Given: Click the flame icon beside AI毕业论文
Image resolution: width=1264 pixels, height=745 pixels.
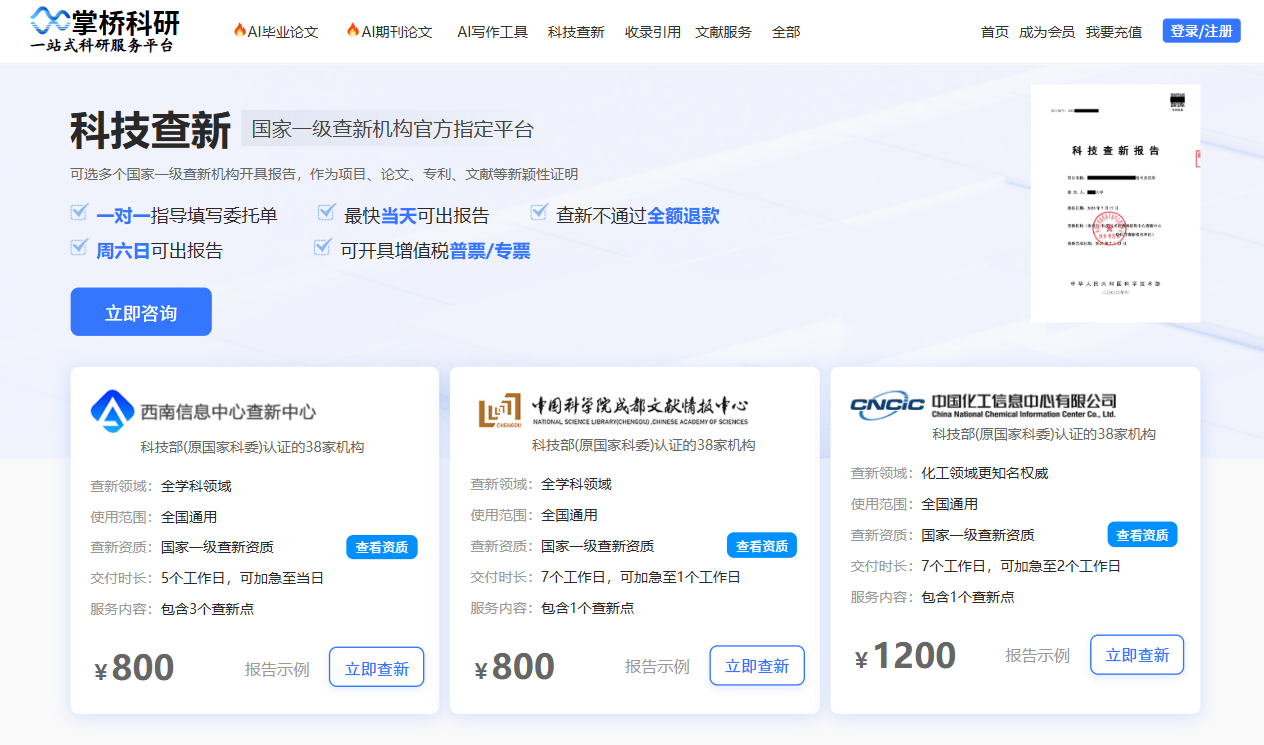Looking at the screenshot, I should [x=239, y=30].
